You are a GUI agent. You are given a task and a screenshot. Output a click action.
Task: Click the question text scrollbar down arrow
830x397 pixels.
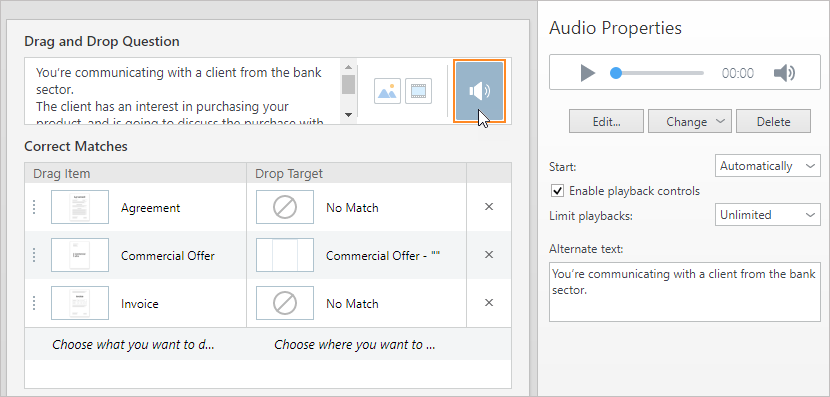[x=348, y=114]
